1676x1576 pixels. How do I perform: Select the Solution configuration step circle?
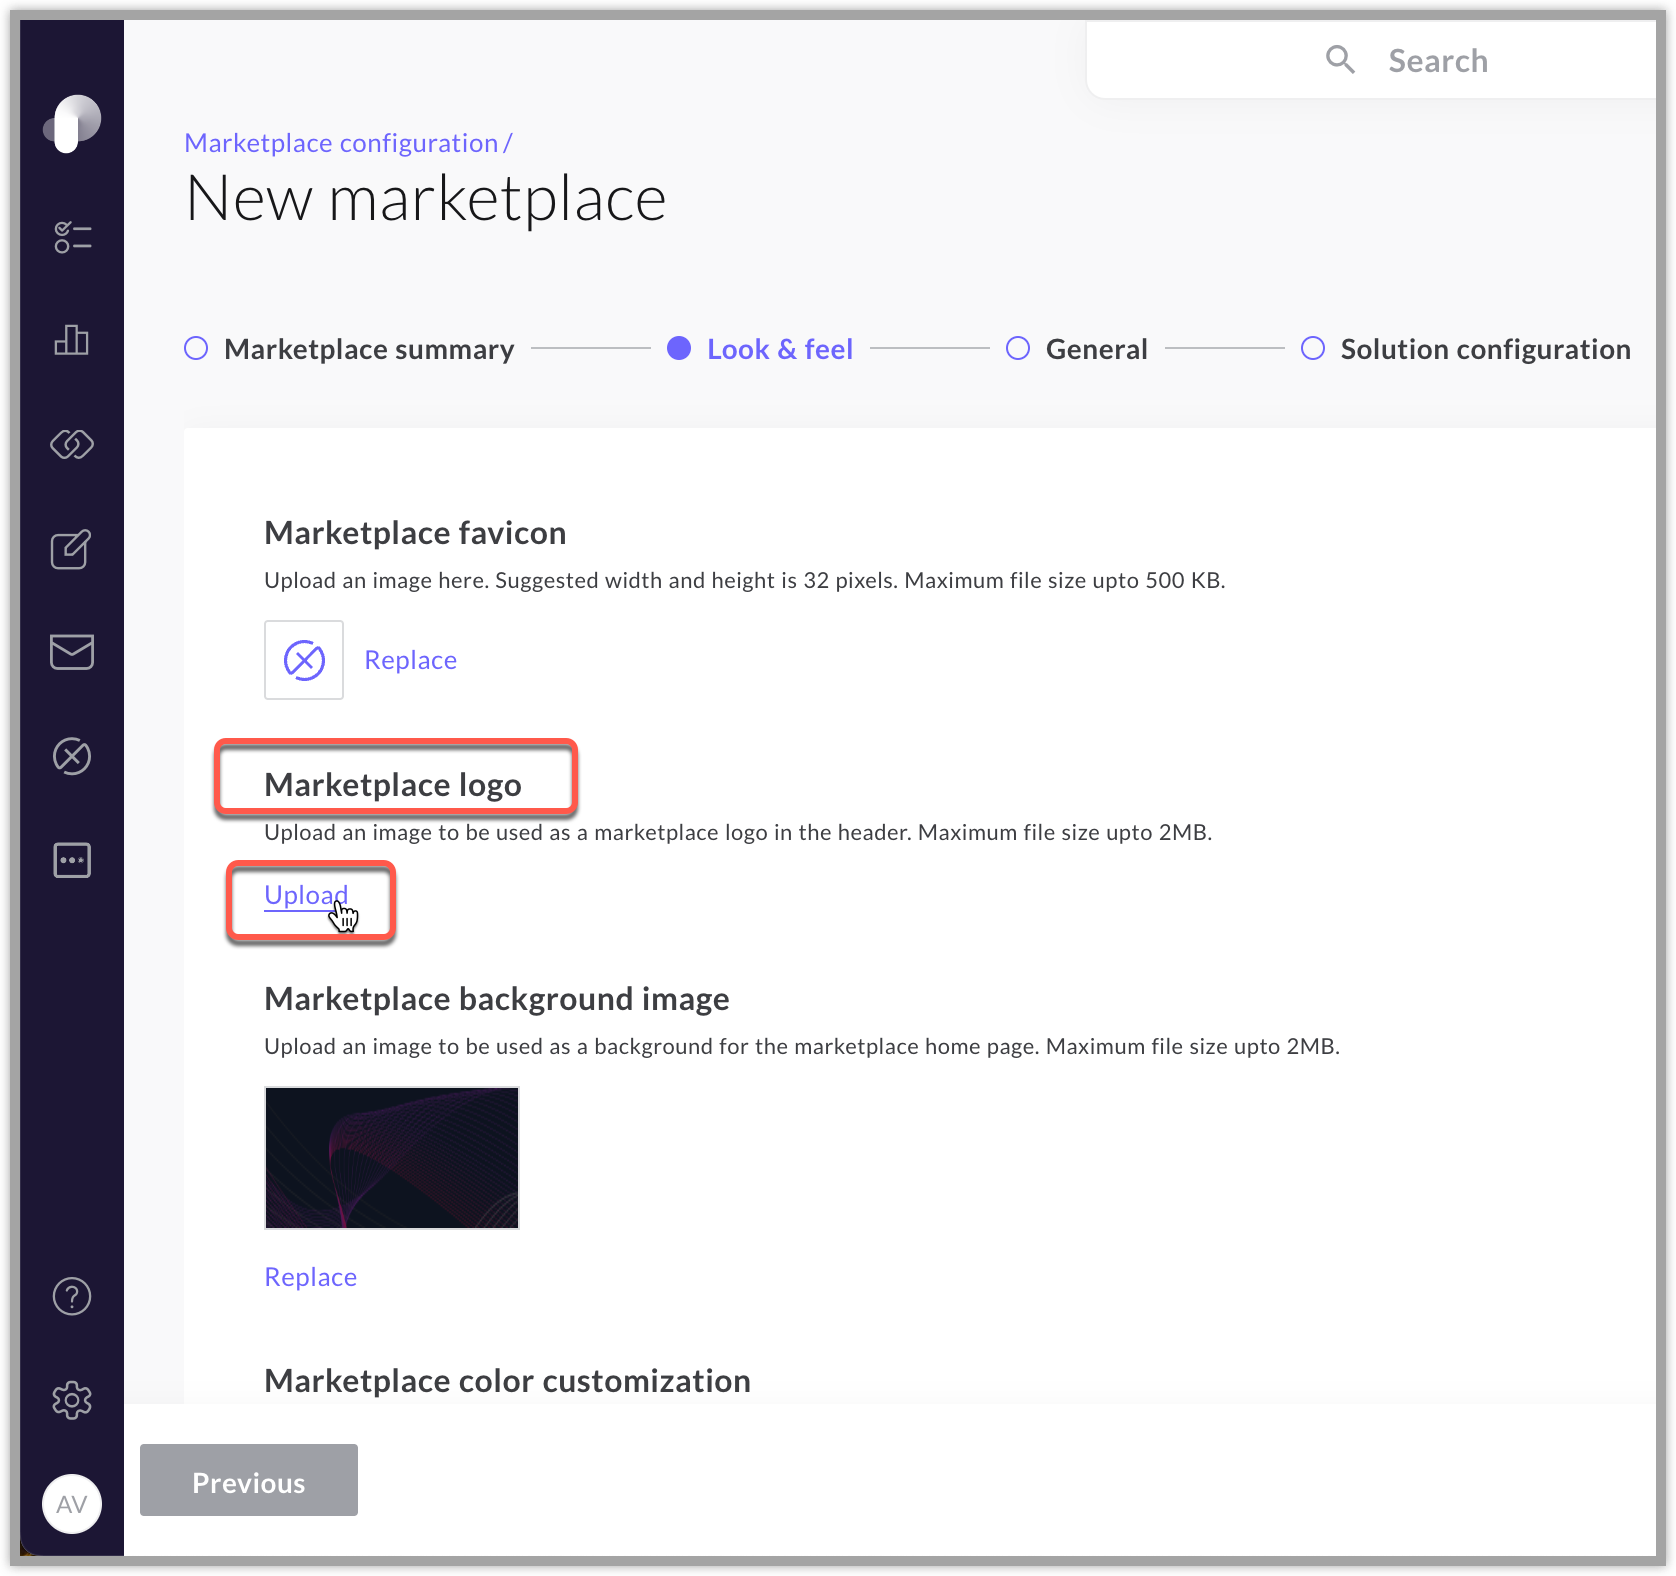point(1312,348)
